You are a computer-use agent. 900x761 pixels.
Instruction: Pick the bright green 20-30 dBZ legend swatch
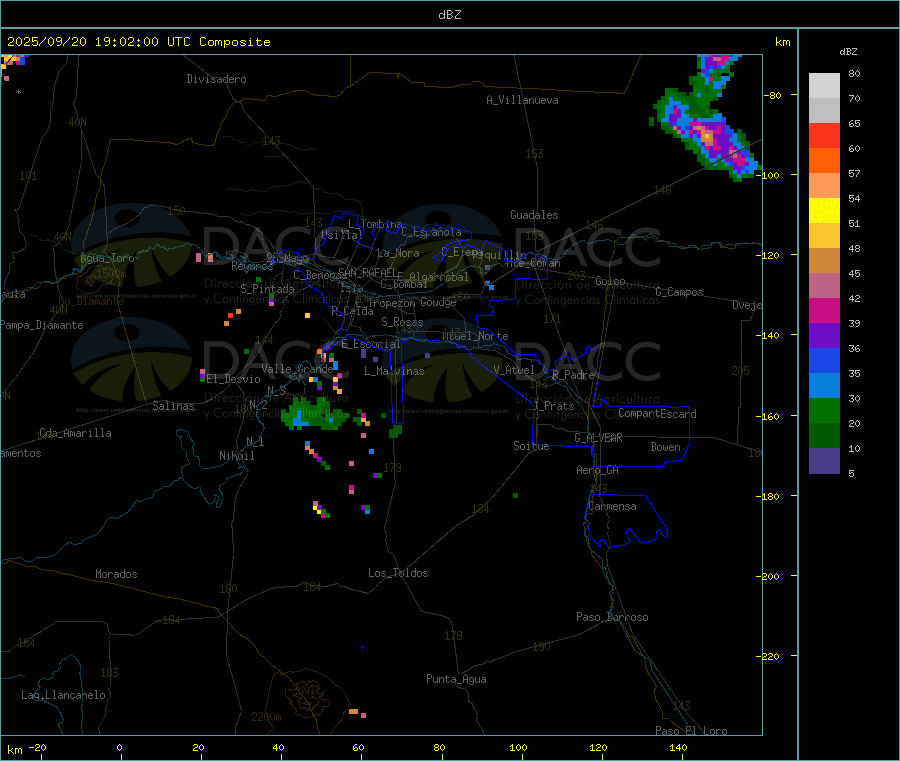point(824,410)
